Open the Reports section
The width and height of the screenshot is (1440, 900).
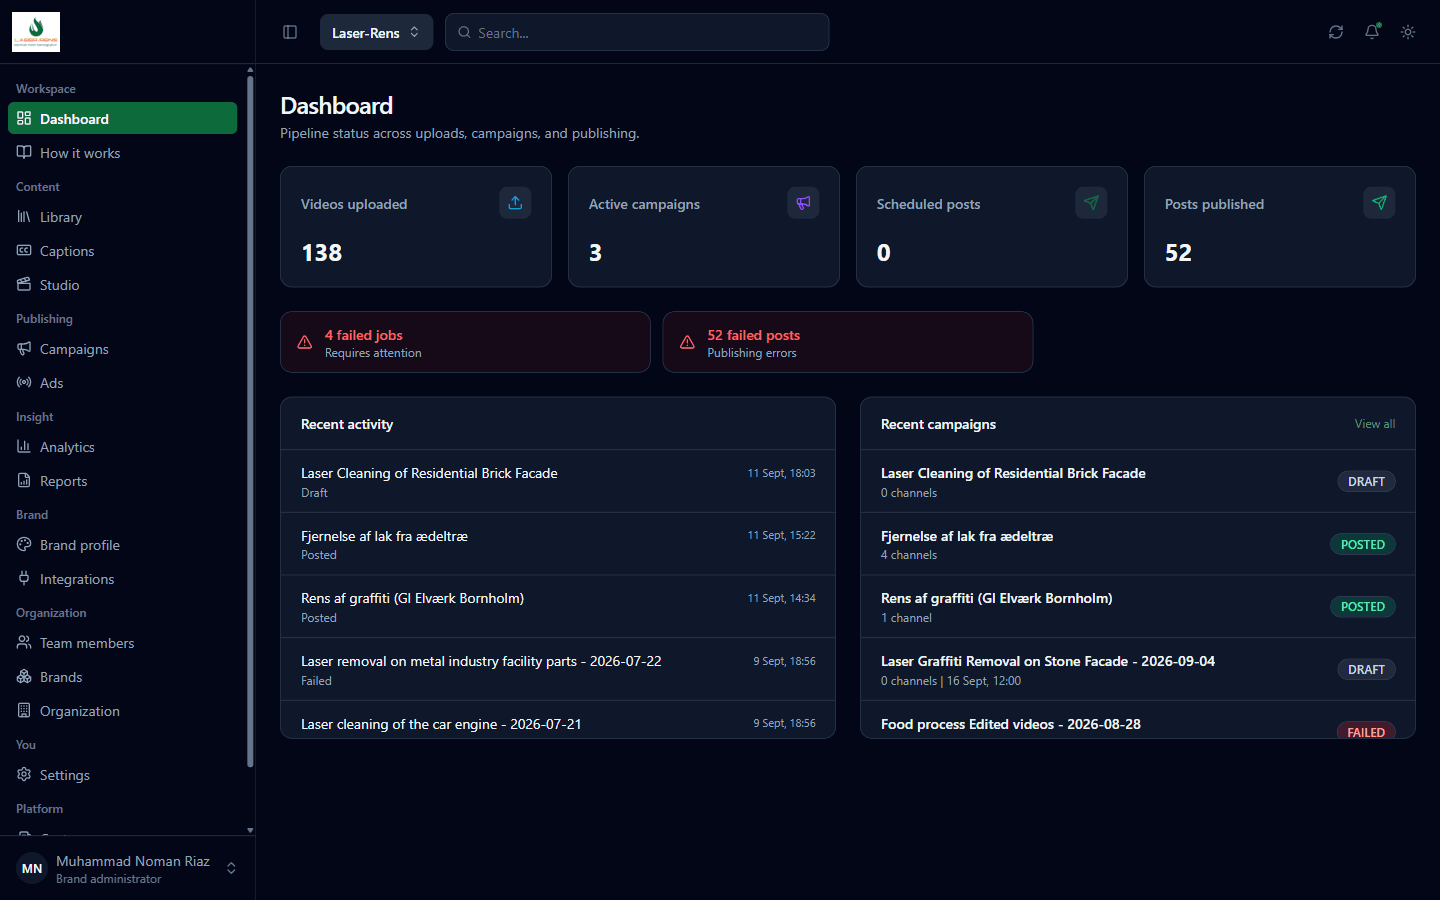click(122, 481)
